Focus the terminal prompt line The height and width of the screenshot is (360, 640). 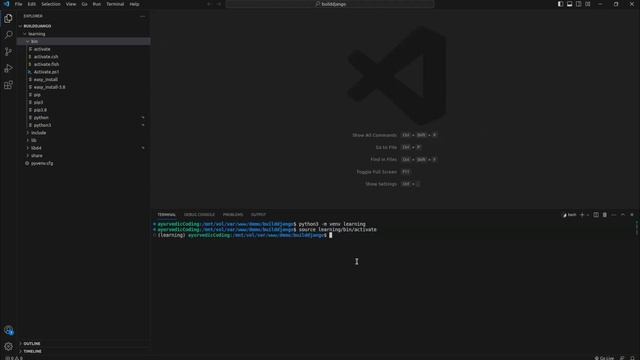pyautogui.click(x=245, y=236)
